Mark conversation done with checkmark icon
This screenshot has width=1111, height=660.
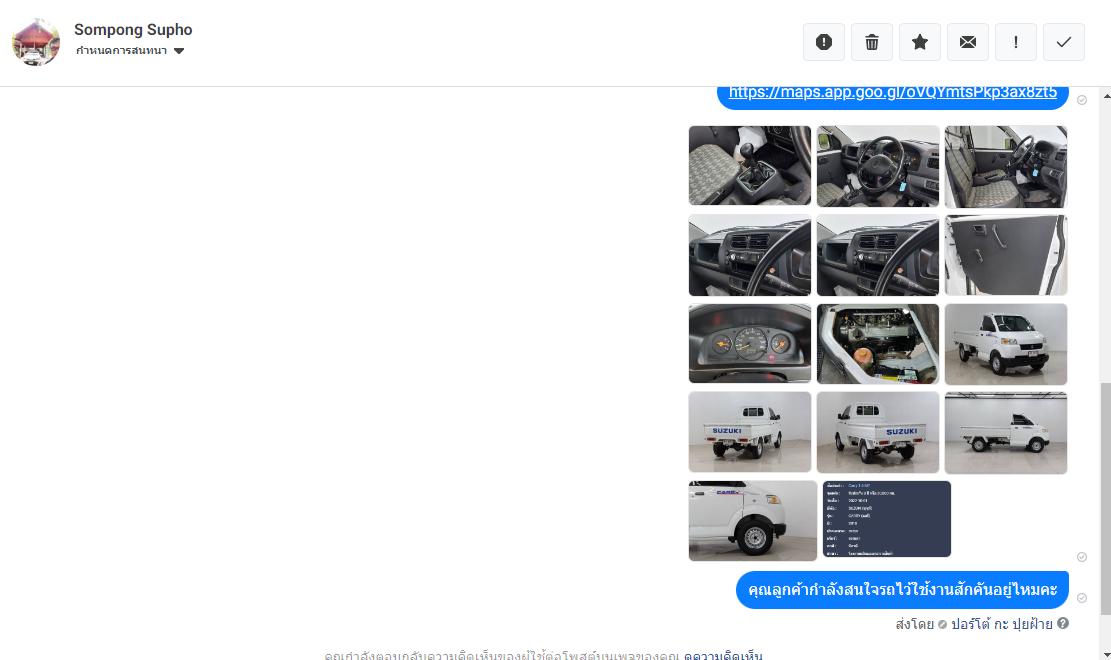click(x=1064, y=43)
